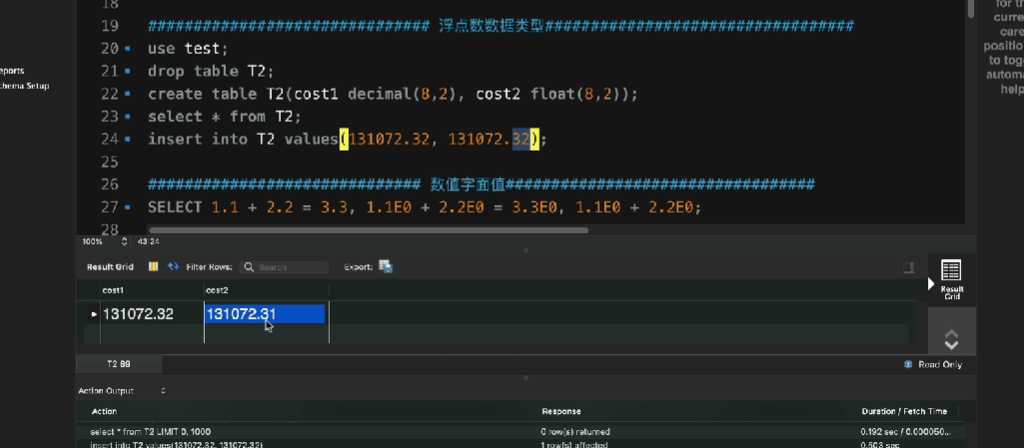
Task: Click line number 25 in the gutter
Action: (110, 161)
